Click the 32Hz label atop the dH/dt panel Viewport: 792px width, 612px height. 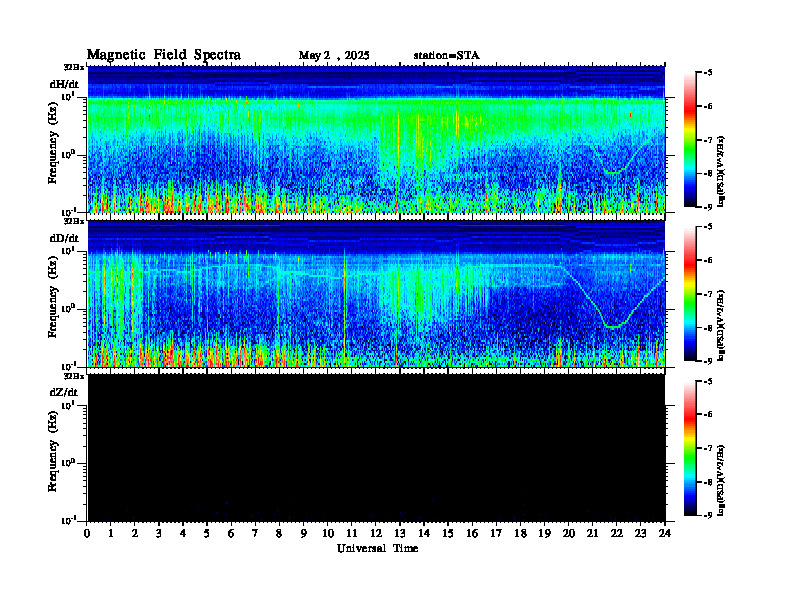74,66
